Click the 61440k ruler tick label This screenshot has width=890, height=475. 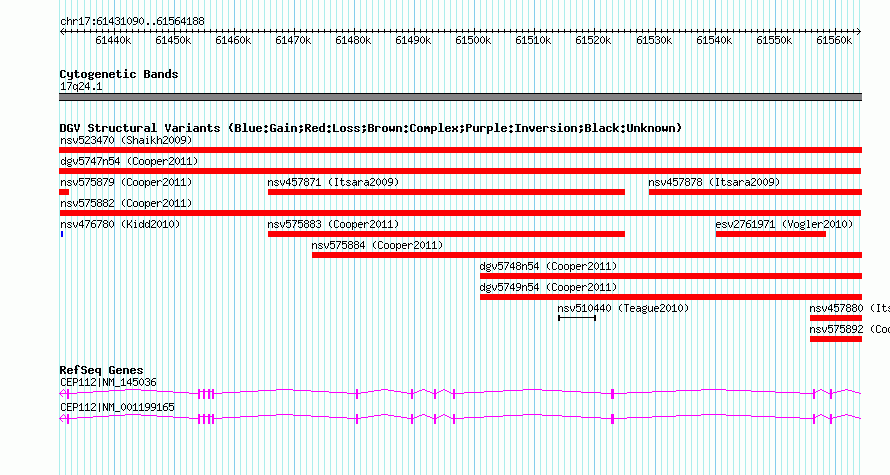113,40
